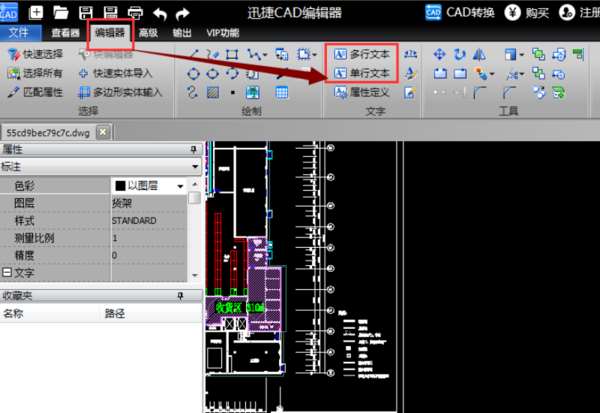The height and width of the screenshot is (413, 600).
Task: Open the 色彩 以图层 color dropdown
Action: click(x=180, y=186)
